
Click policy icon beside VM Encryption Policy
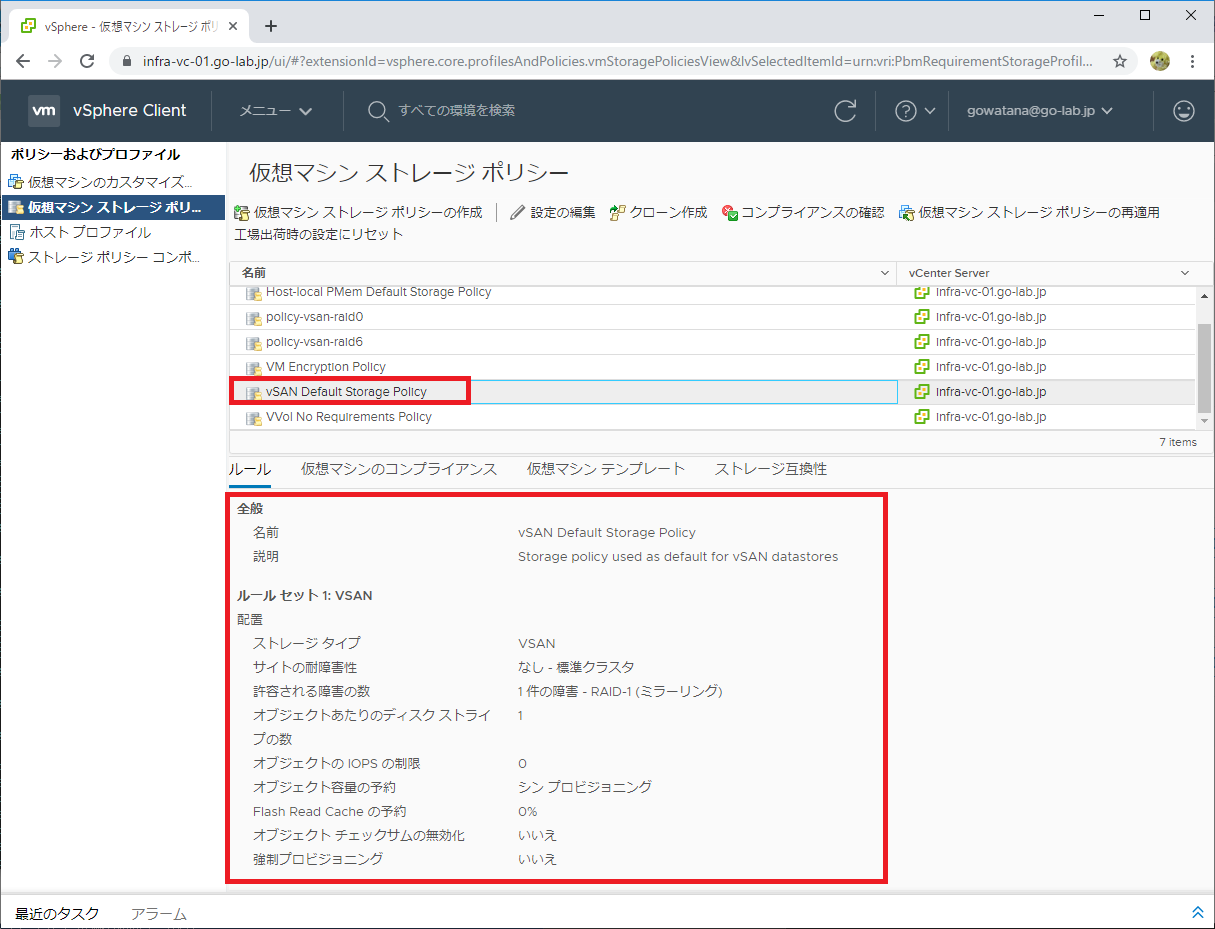coord(254,367)
